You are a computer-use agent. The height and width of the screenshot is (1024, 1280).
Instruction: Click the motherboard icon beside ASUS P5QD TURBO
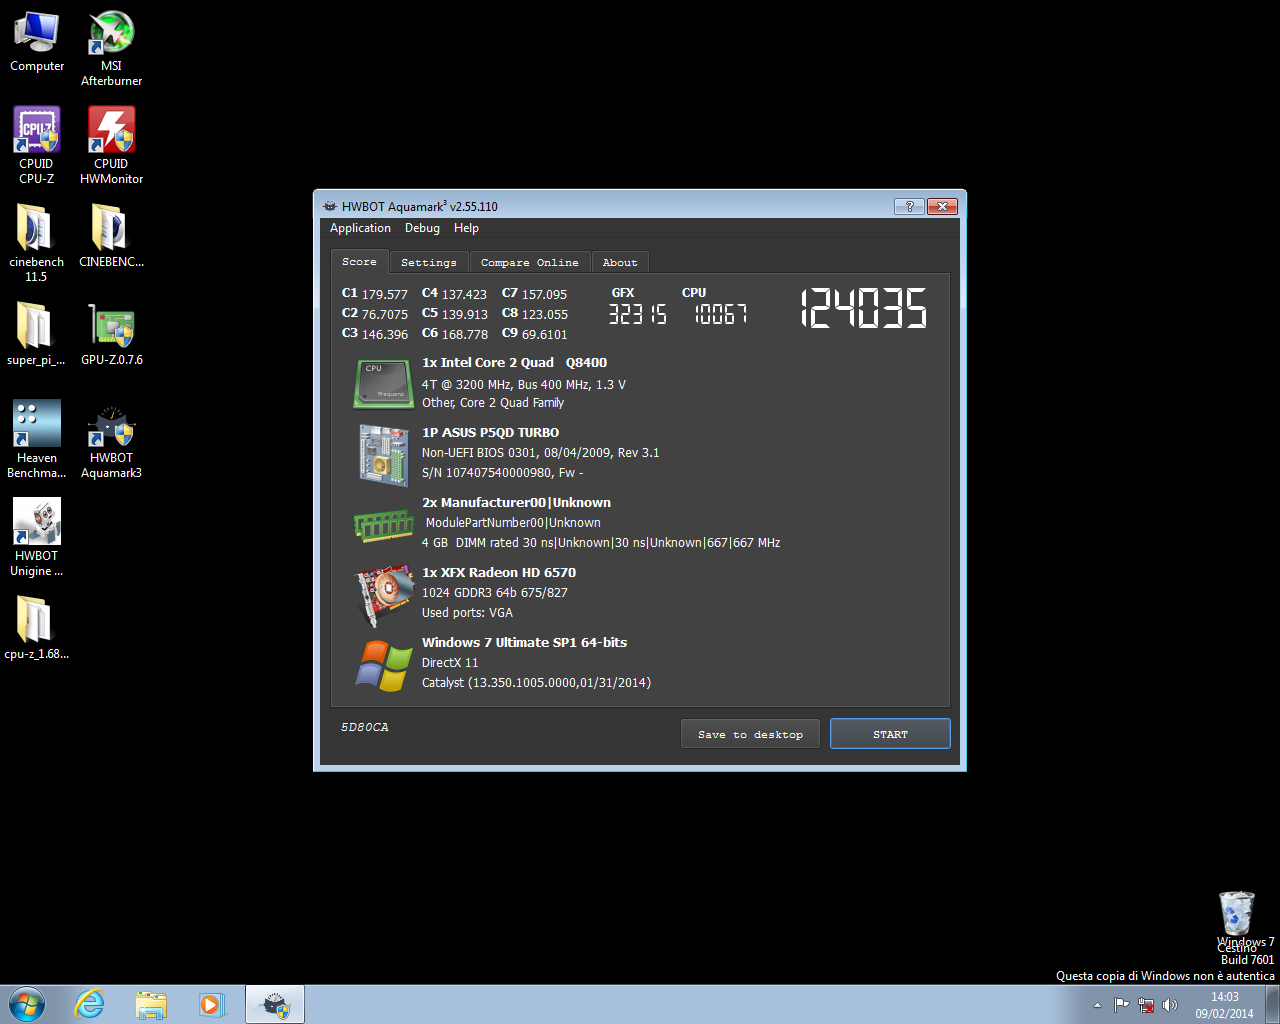click(x=384, y=455)
